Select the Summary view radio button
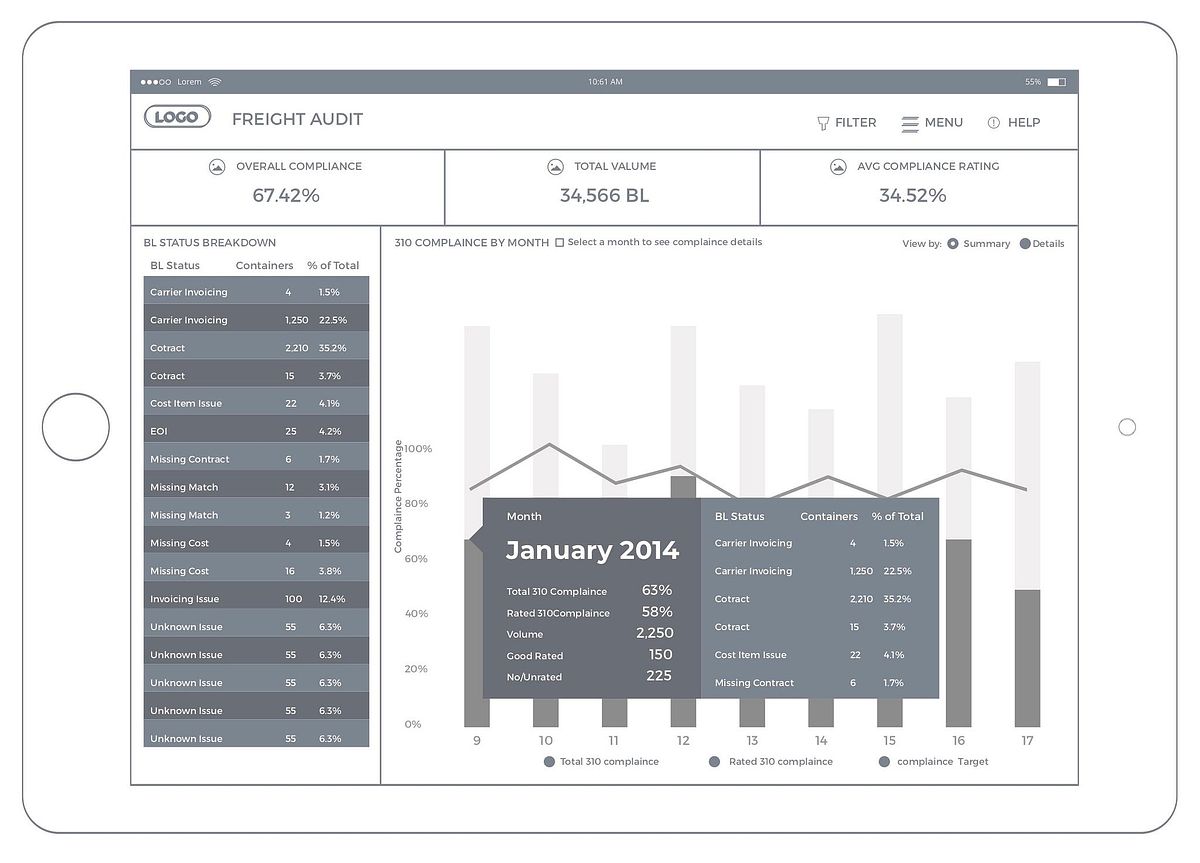Screen dimensions: 1200x863 click(952, 243)
